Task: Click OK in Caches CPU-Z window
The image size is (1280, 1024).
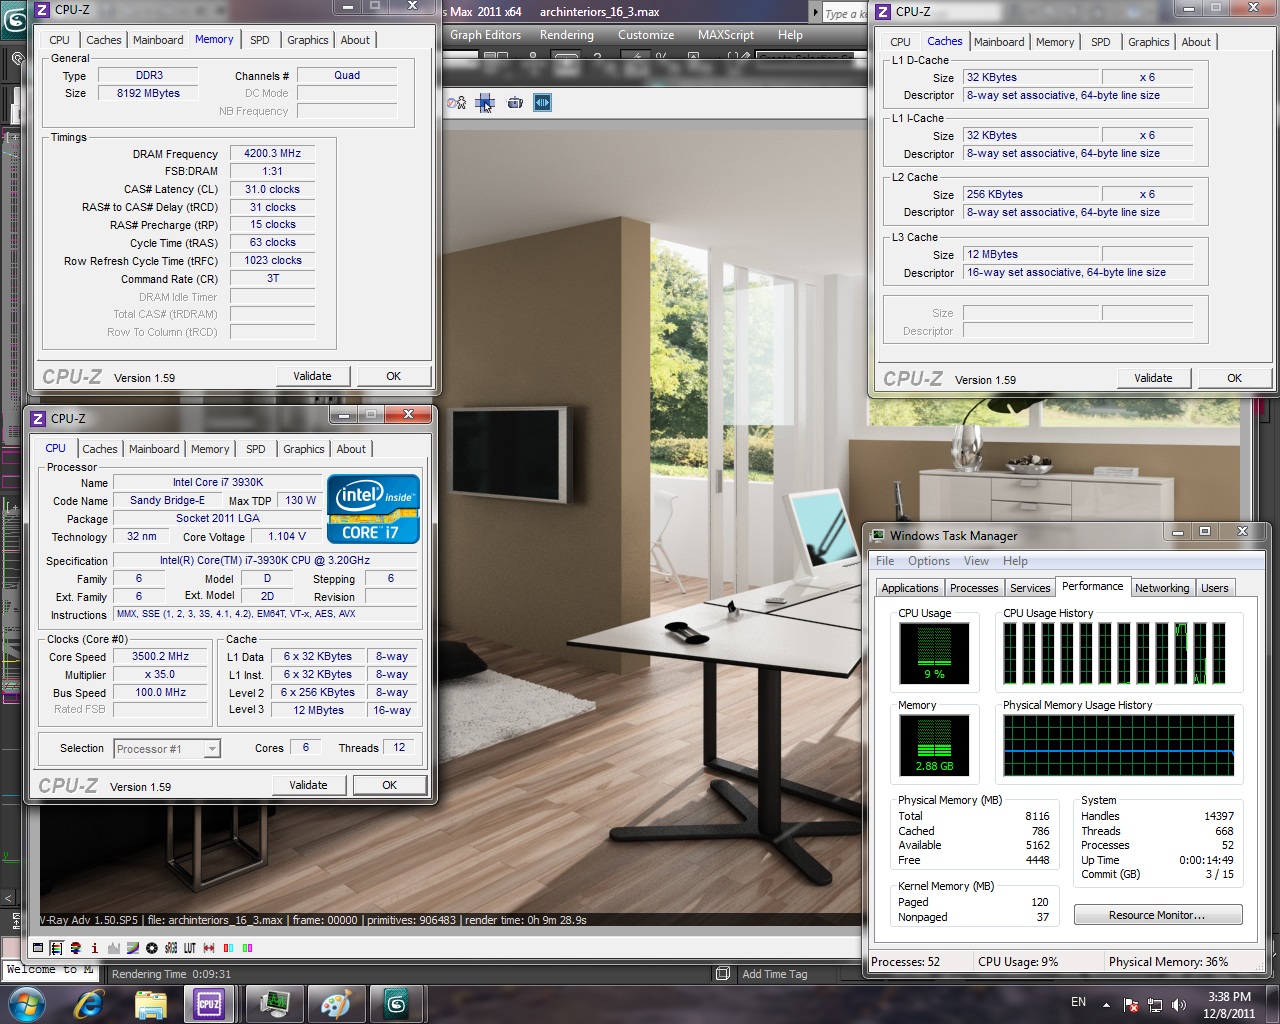Action: tap(1234, 378)
